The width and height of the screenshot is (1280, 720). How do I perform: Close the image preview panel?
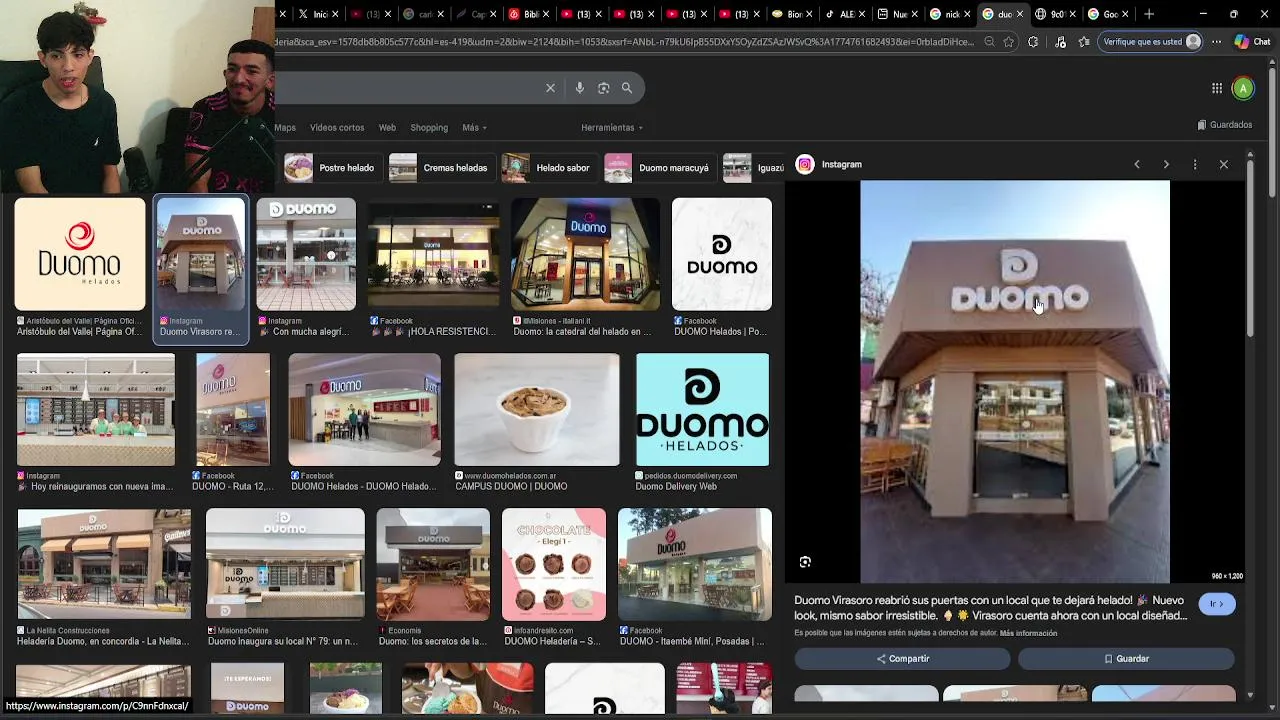point(1223,164)
